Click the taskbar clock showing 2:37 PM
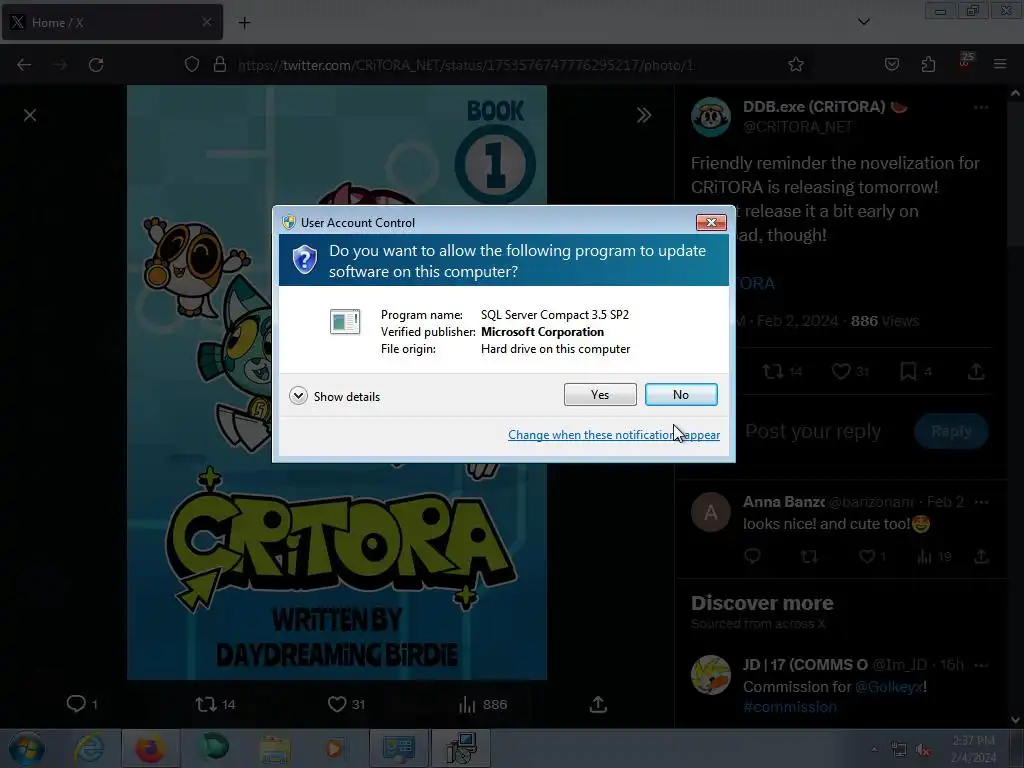1024x768 pixels. point(973,749)
